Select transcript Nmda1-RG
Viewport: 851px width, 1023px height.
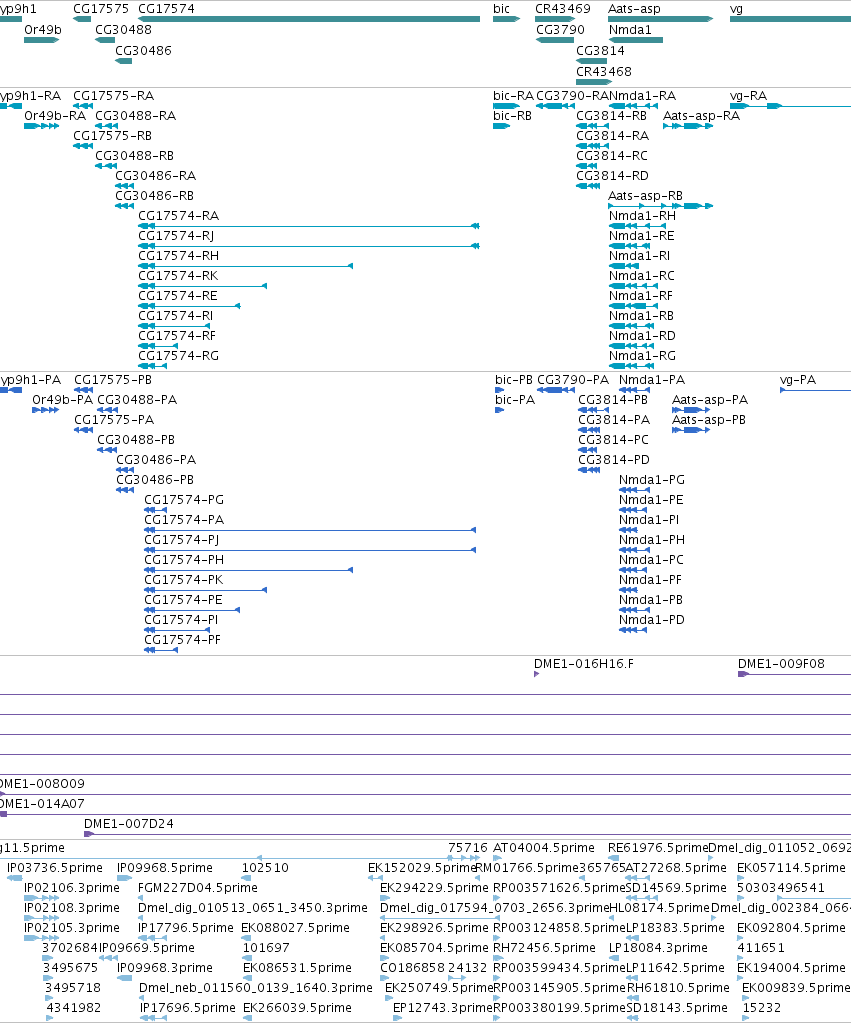[631, 366]
